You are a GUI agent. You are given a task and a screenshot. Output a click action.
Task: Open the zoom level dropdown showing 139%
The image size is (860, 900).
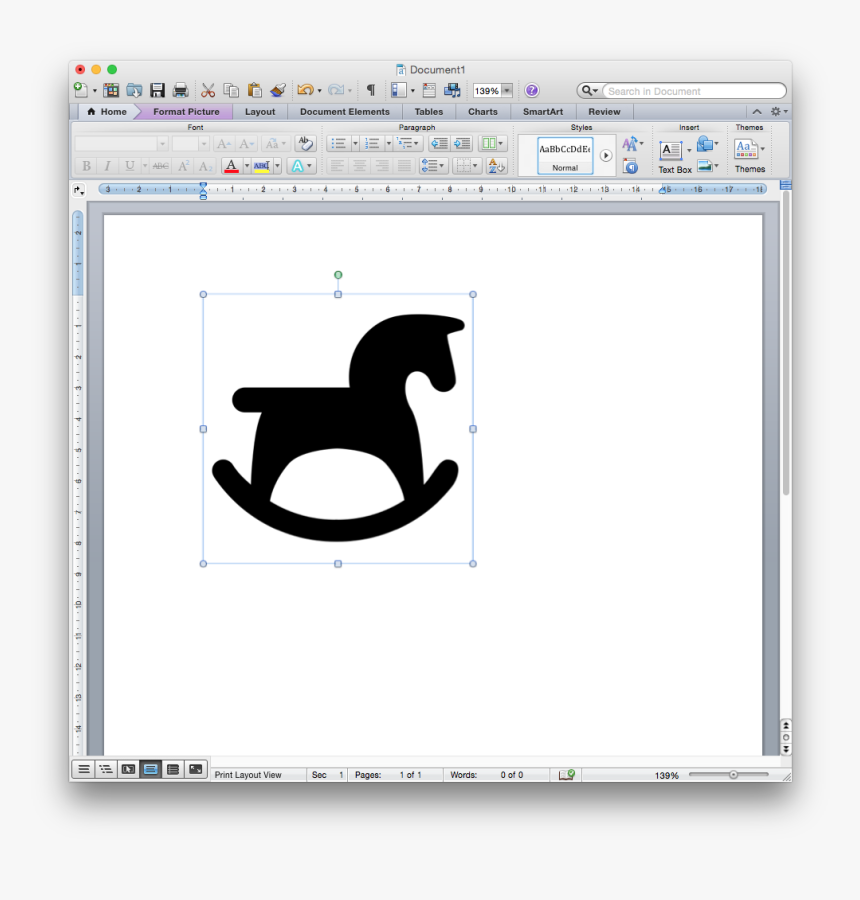click(506, 90)
